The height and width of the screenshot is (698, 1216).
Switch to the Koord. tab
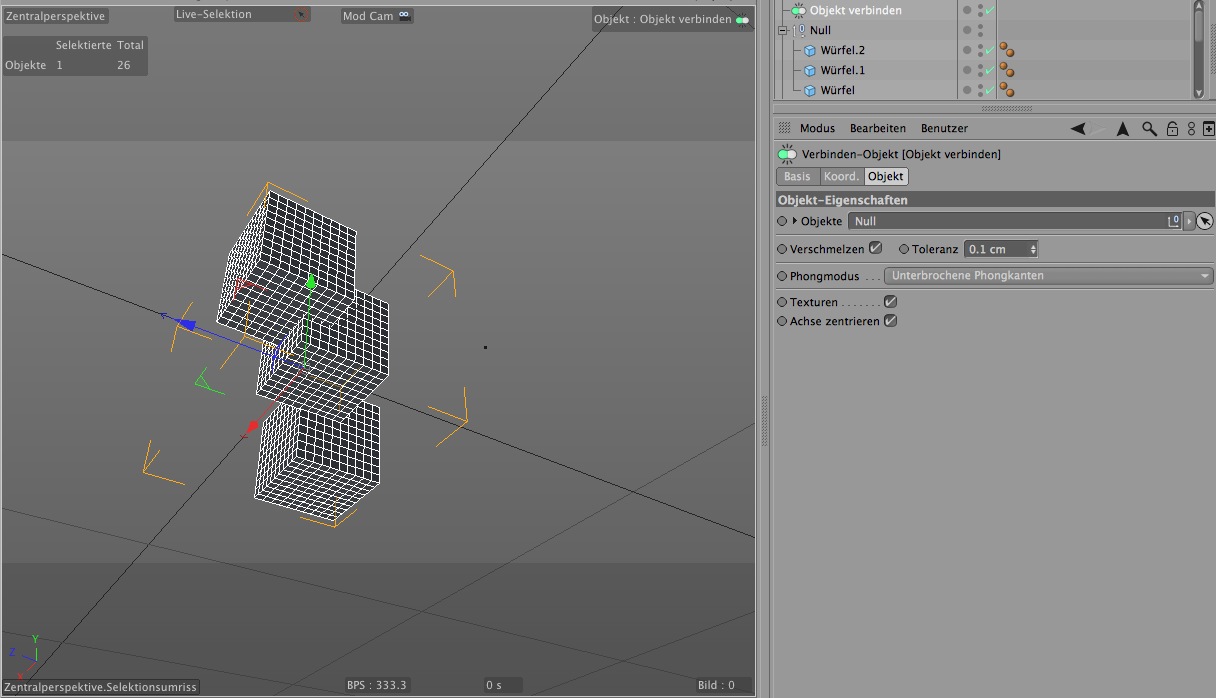(841, 176)
